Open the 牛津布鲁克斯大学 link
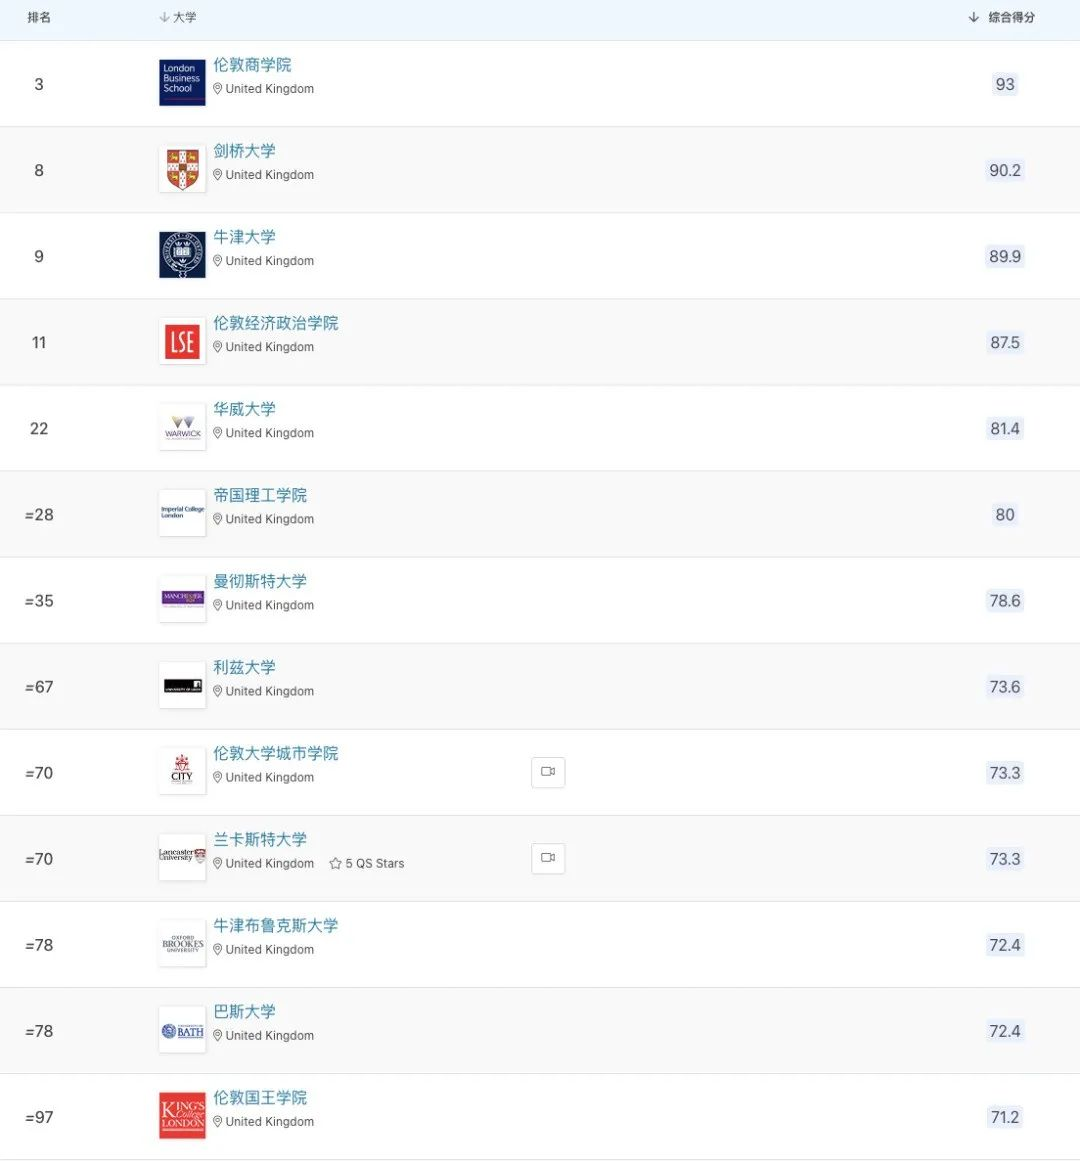Image resolution: width=1080 pixels, height=1161 pixels. pos(275,925)
